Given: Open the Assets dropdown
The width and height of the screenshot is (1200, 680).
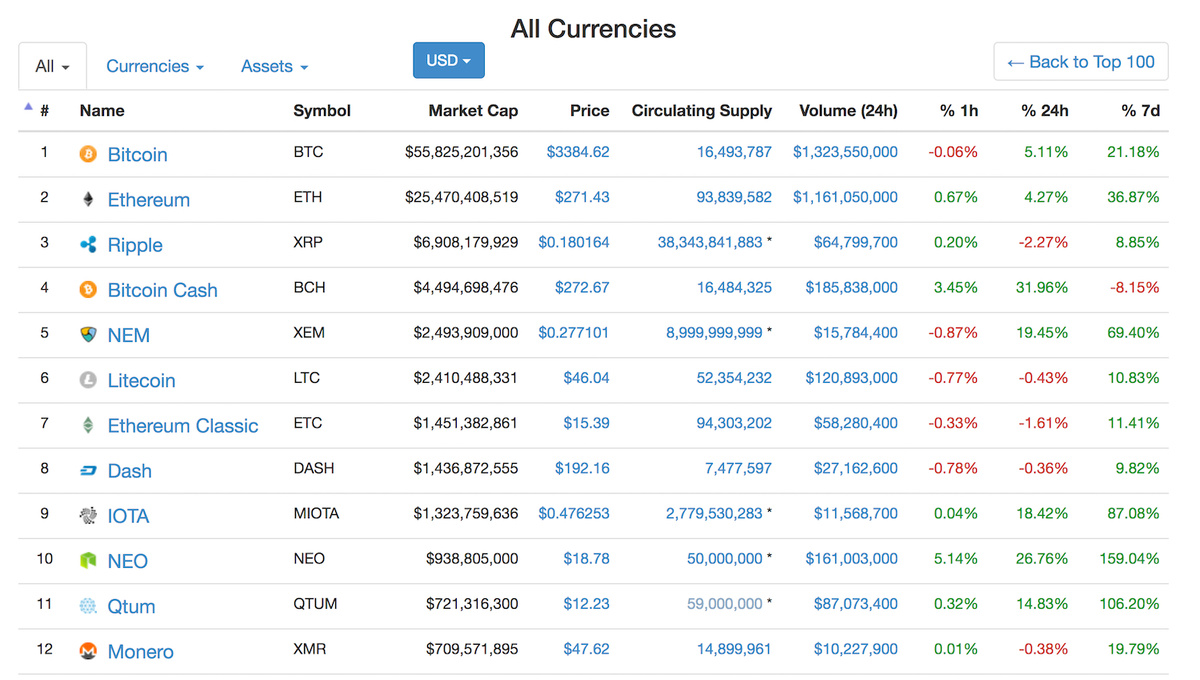Looking at the screenshot, I should click(274, 66).
